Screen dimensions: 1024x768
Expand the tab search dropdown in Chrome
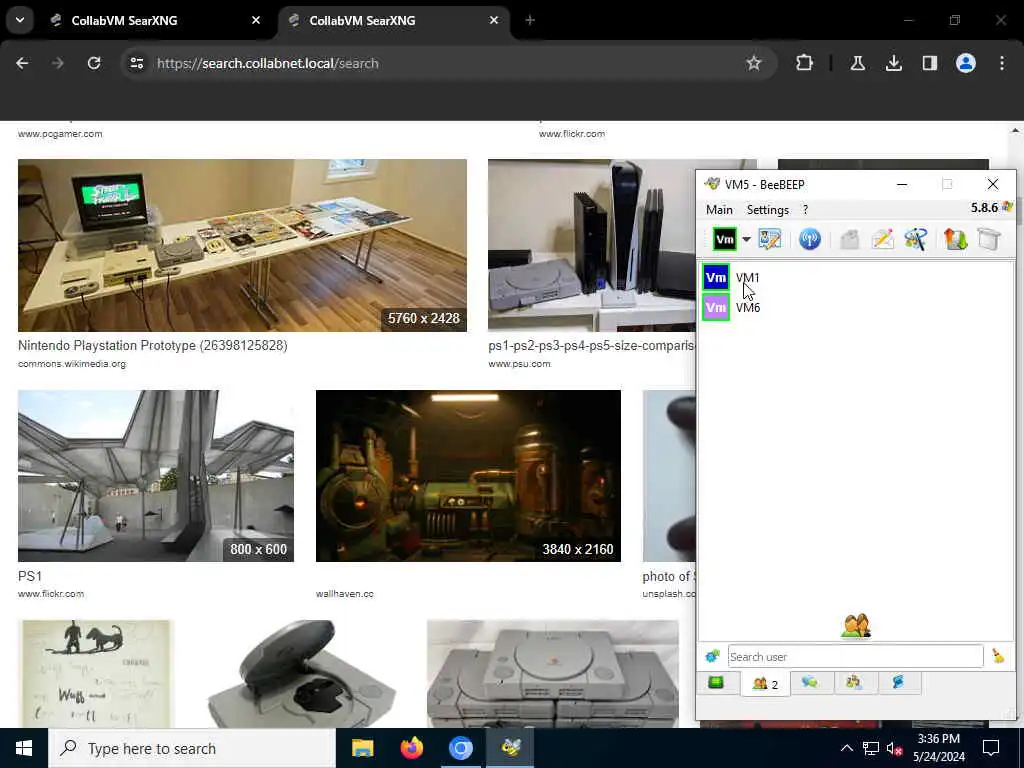20,20
